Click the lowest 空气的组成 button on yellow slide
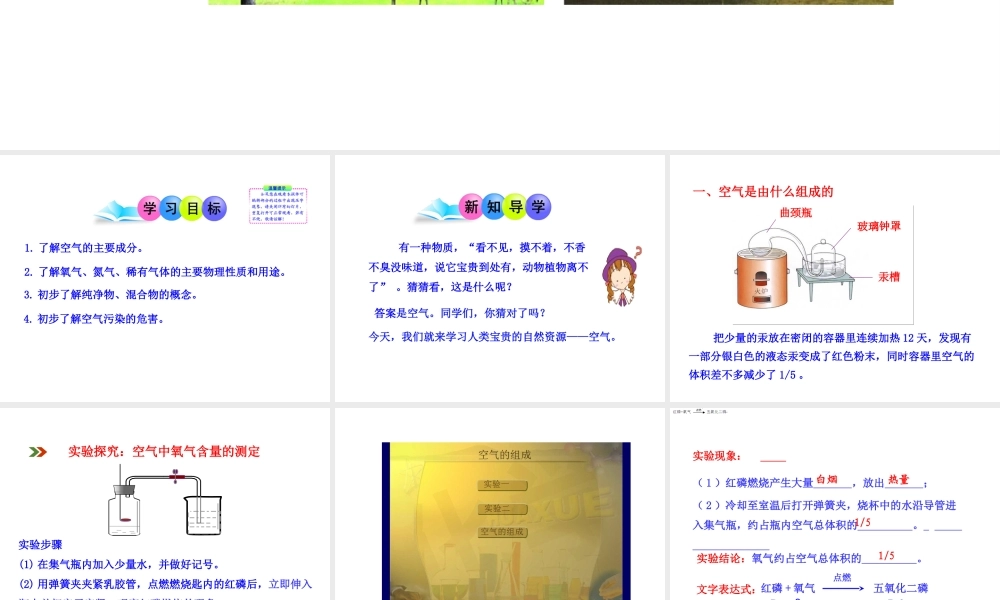1000x600 pixels. [503, 532]
